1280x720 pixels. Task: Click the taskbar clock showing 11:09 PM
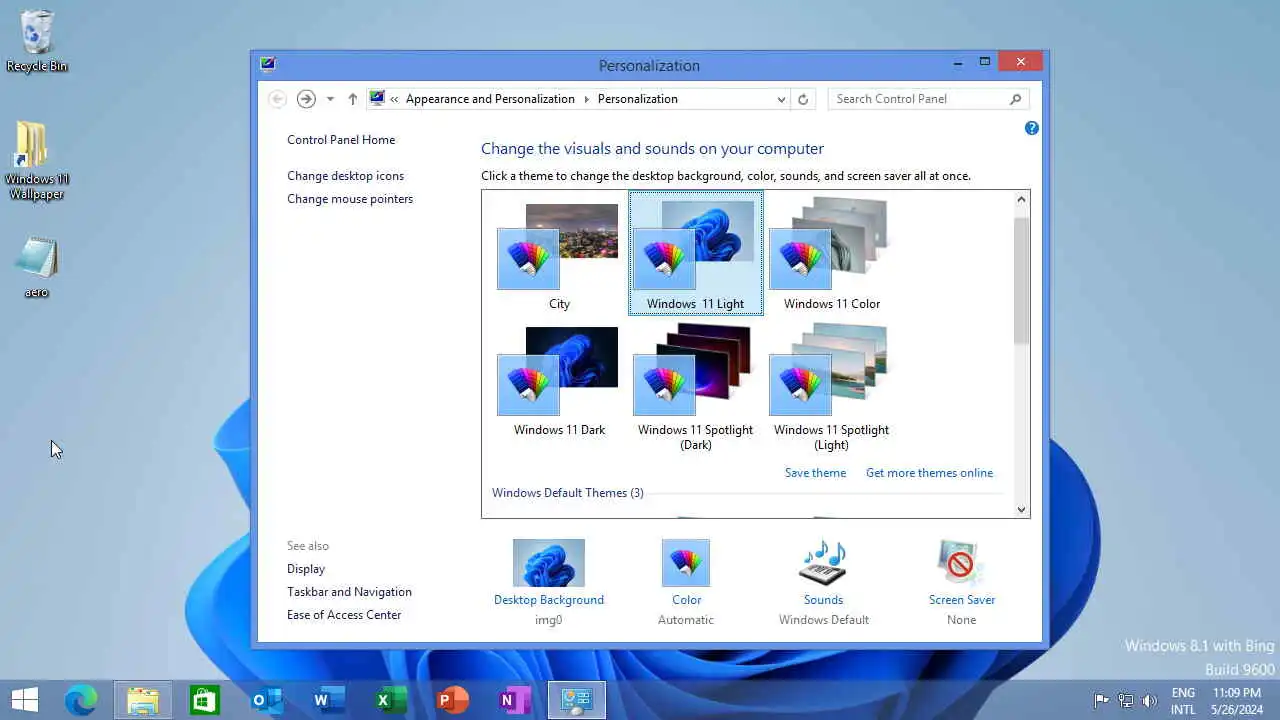point(1236,700)
